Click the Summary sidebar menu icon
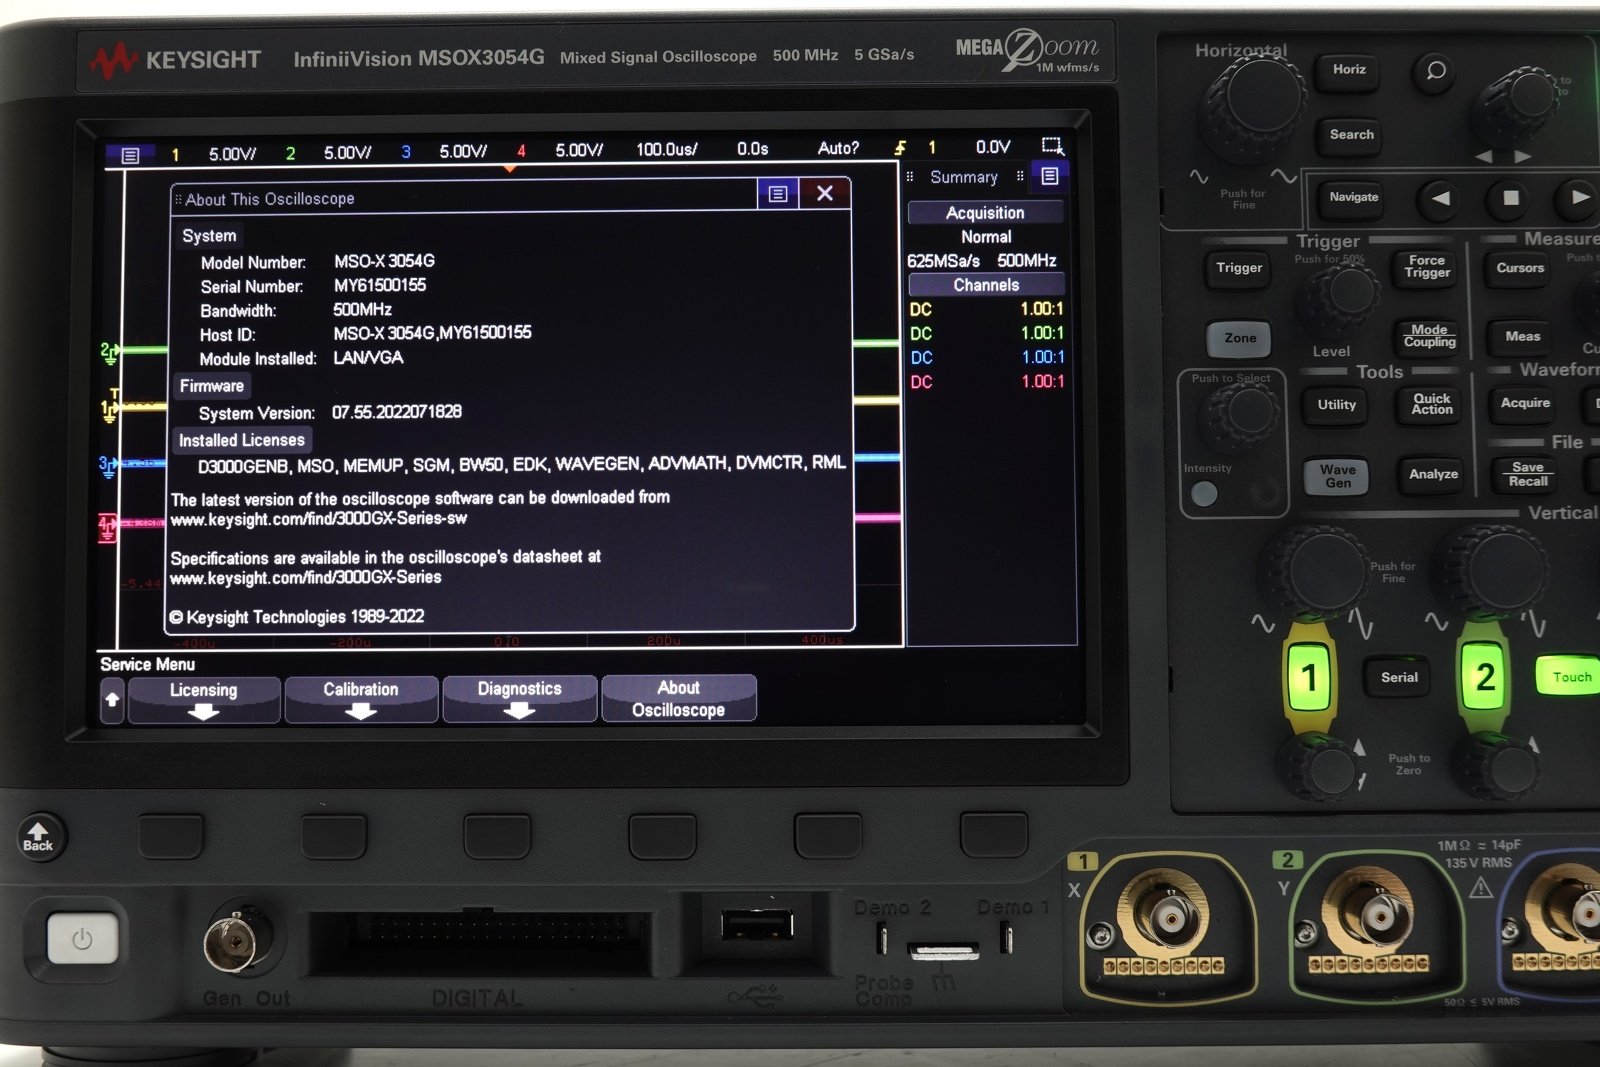1600x1067 pixels. pyautogui.click(x=1050, y=176)
